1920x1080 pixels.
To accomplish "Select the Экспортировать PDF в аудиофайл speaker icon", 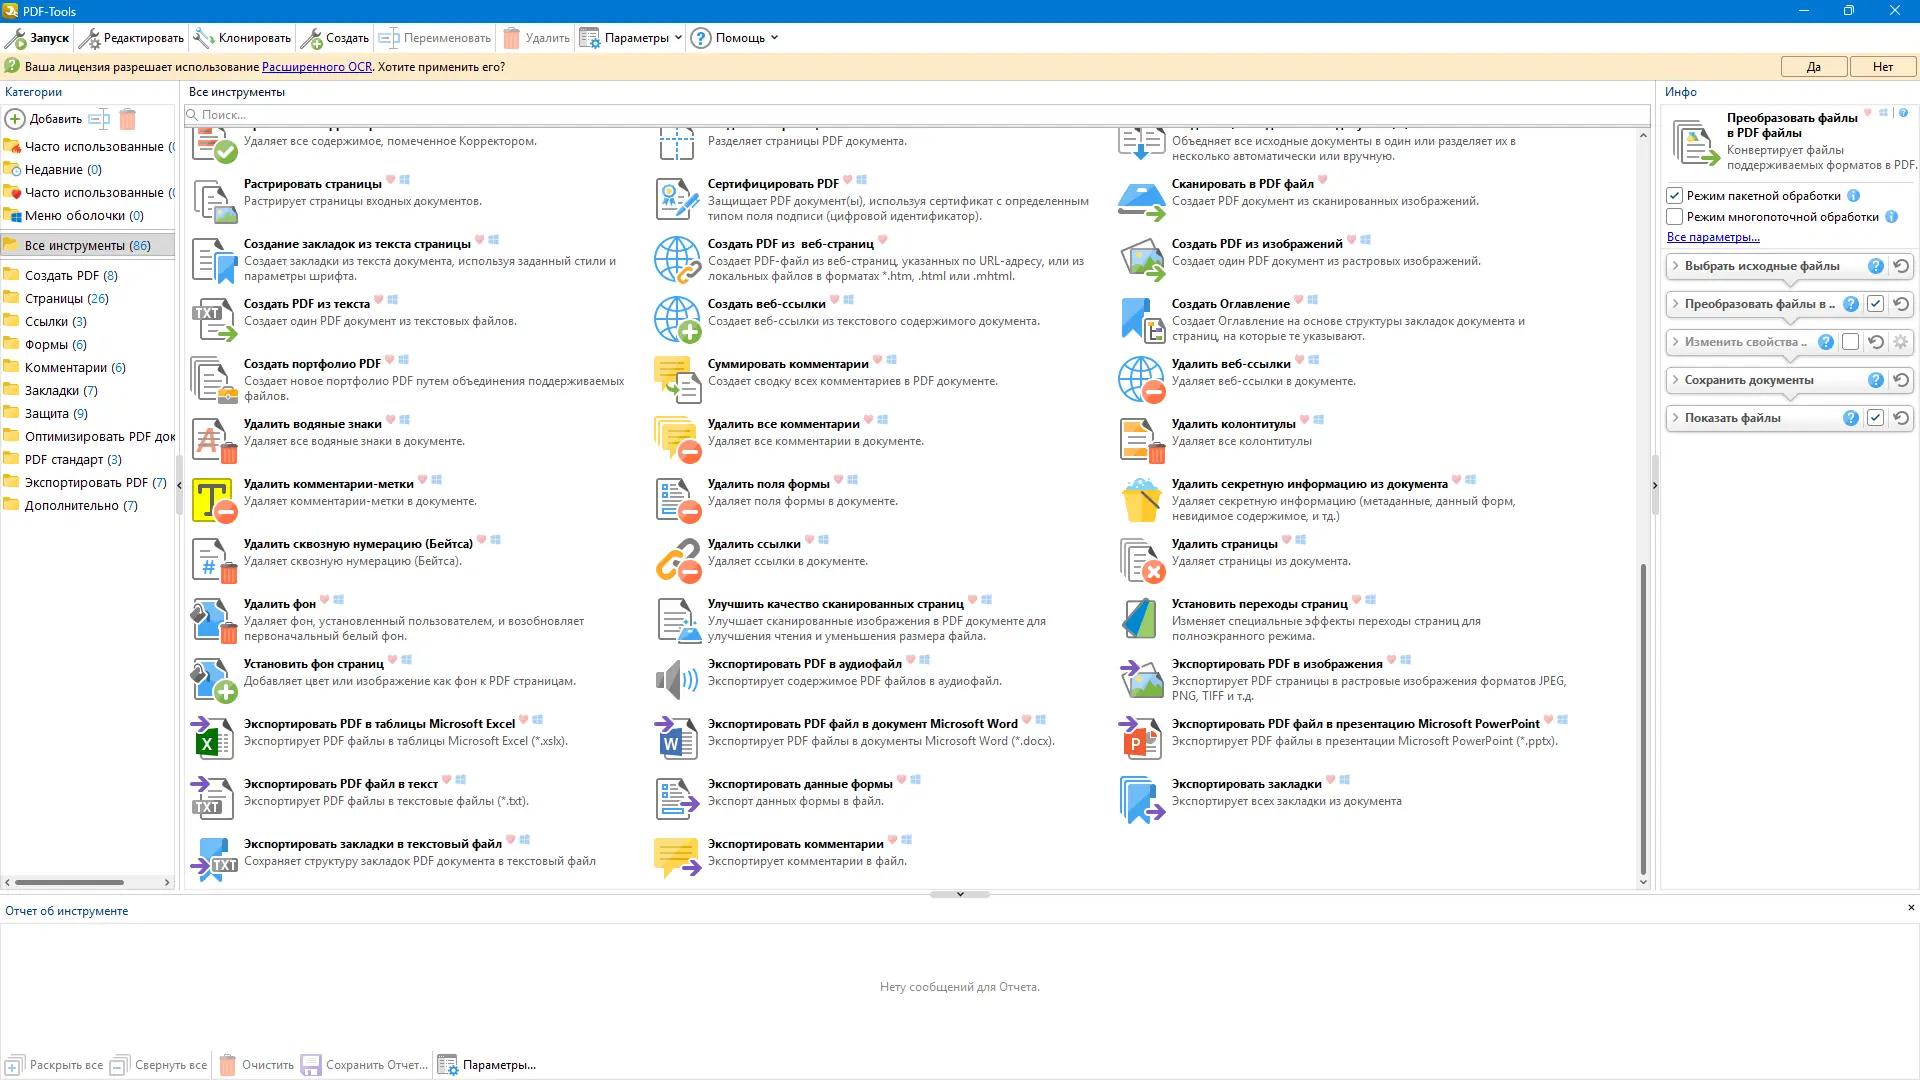I will coord(676,680).
